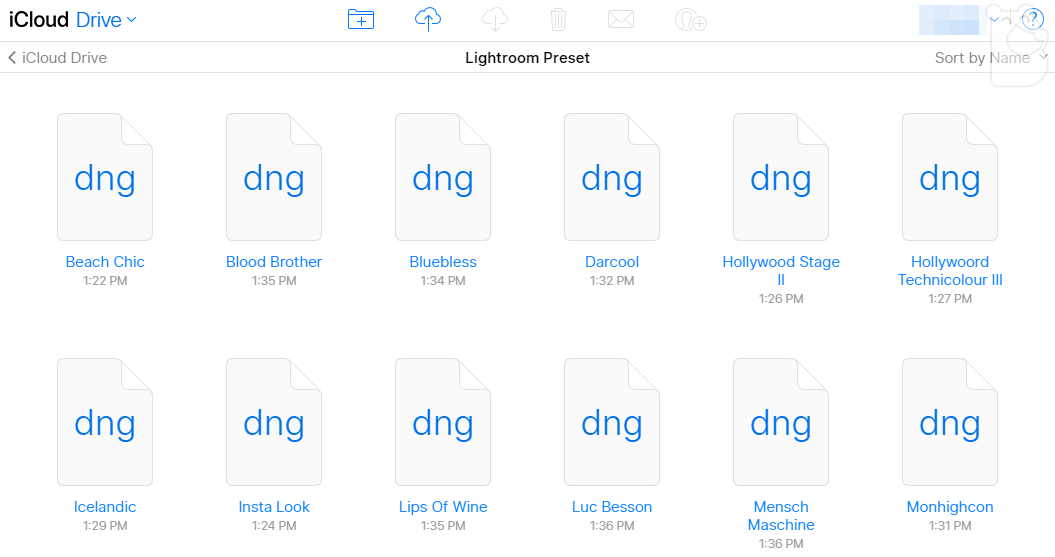1055x557 pixels.
Task: Select the Insta Look dng file icon
Action: [x=274, y=422]
